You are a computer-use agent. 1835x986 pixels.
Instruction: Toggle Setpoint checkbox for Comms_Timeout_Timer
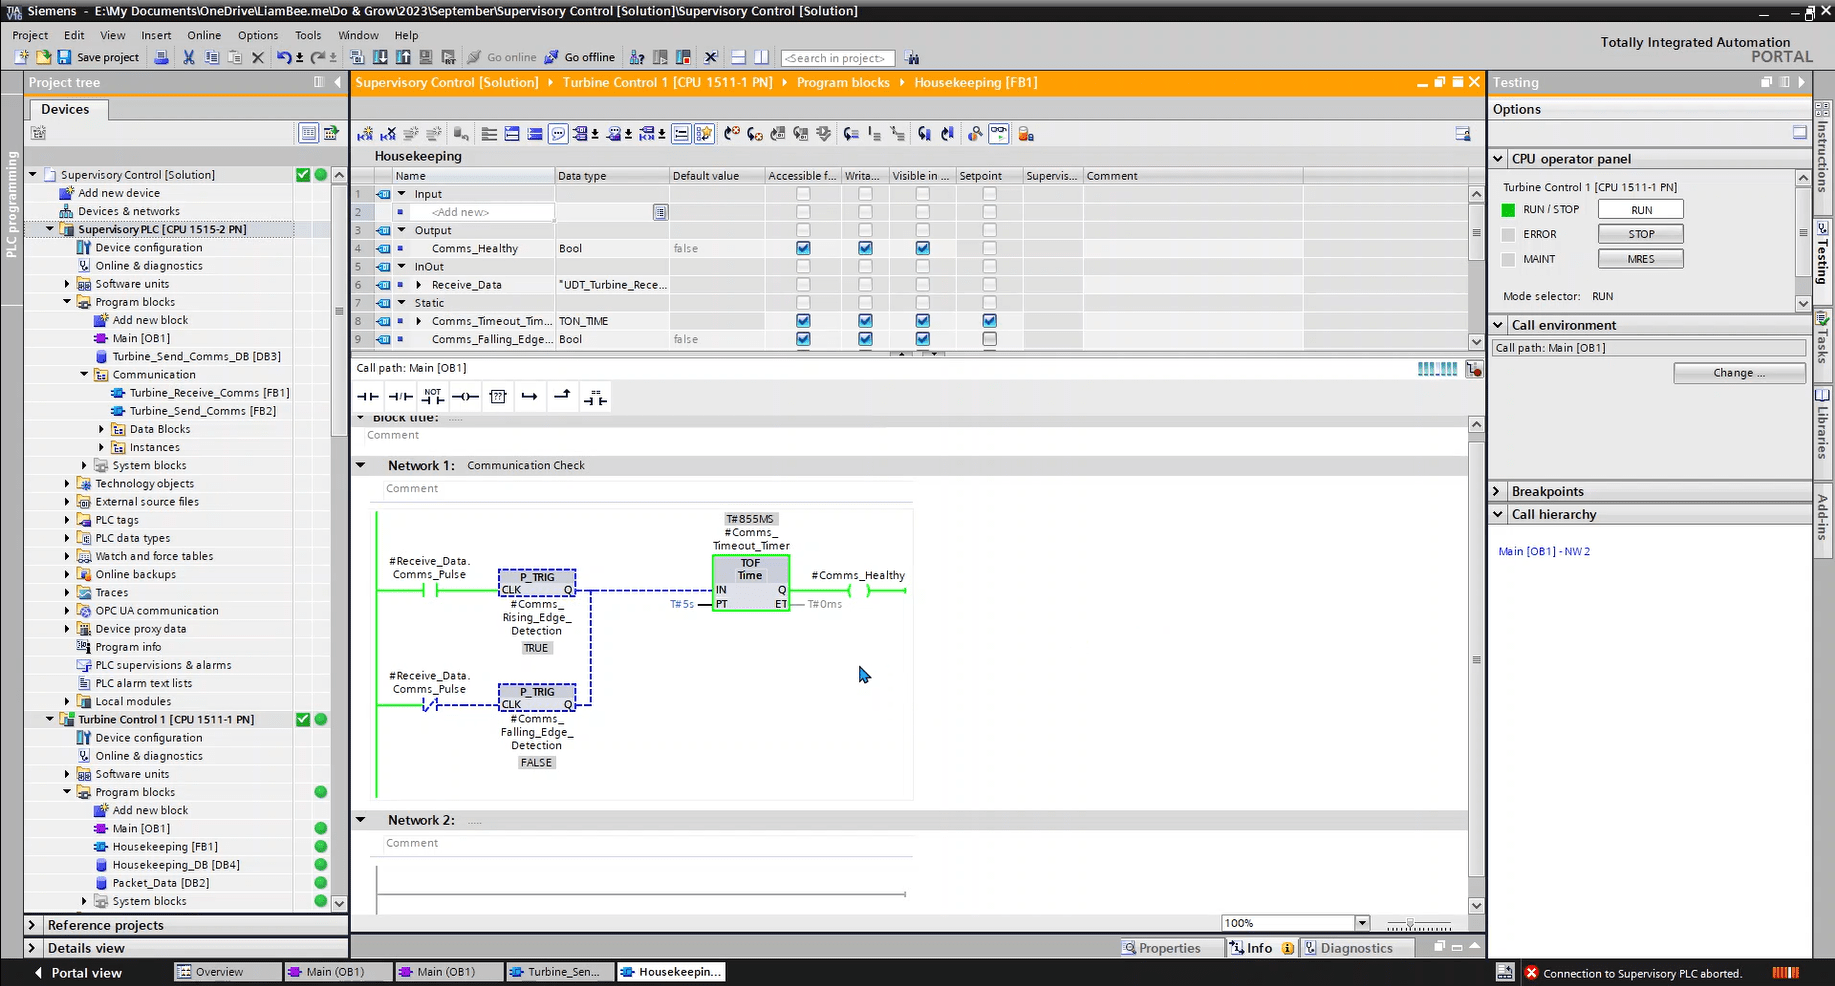989,321
